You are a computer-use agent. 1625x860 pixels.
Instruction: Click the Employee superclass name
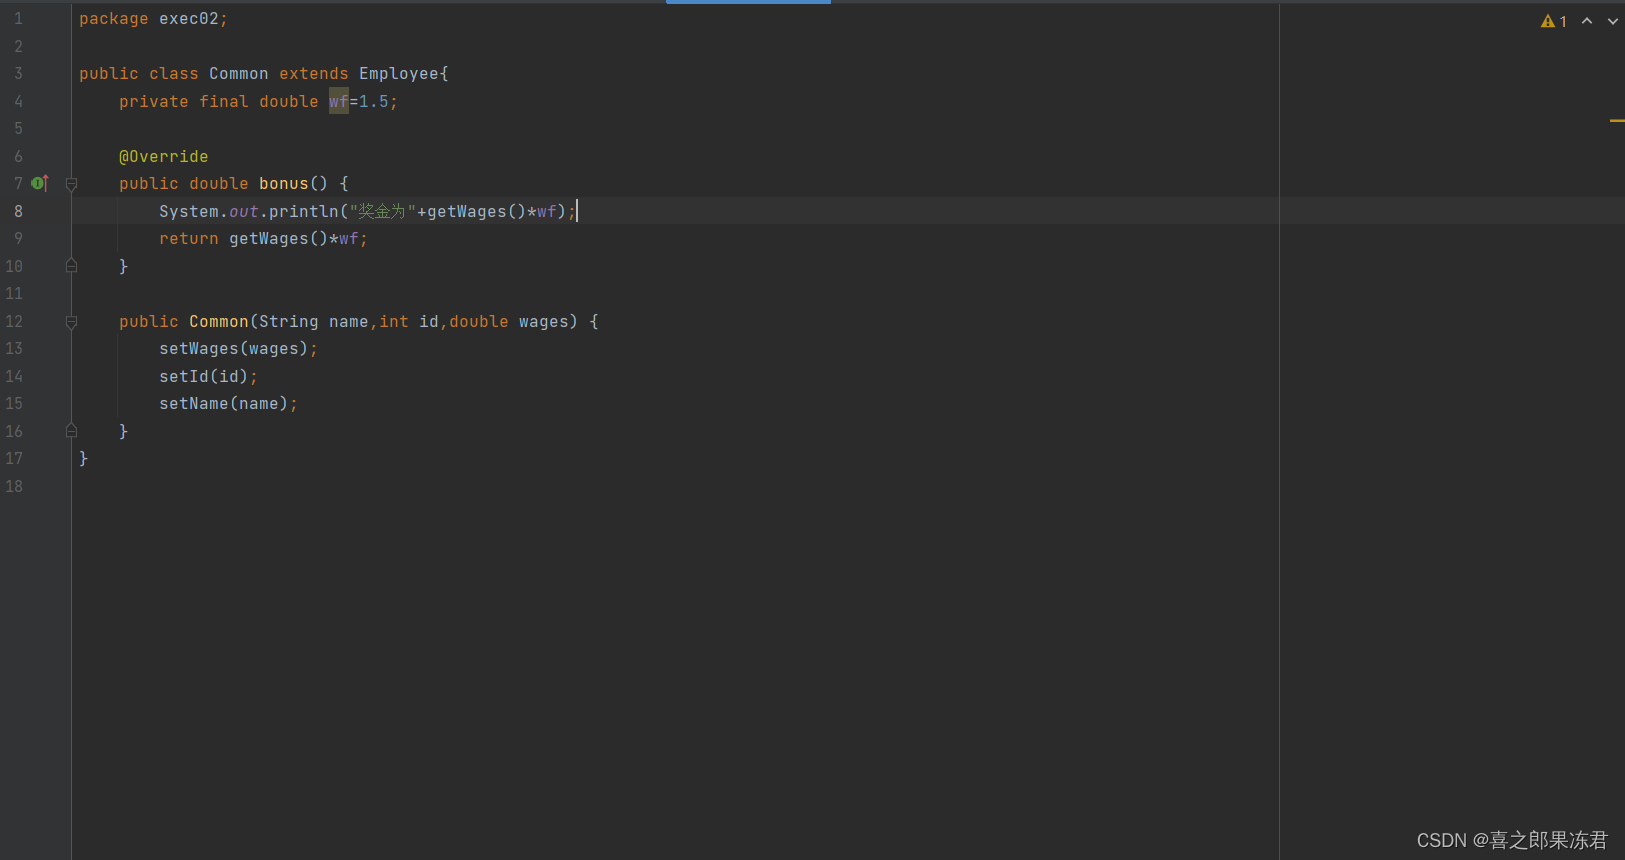pos(399,74)
